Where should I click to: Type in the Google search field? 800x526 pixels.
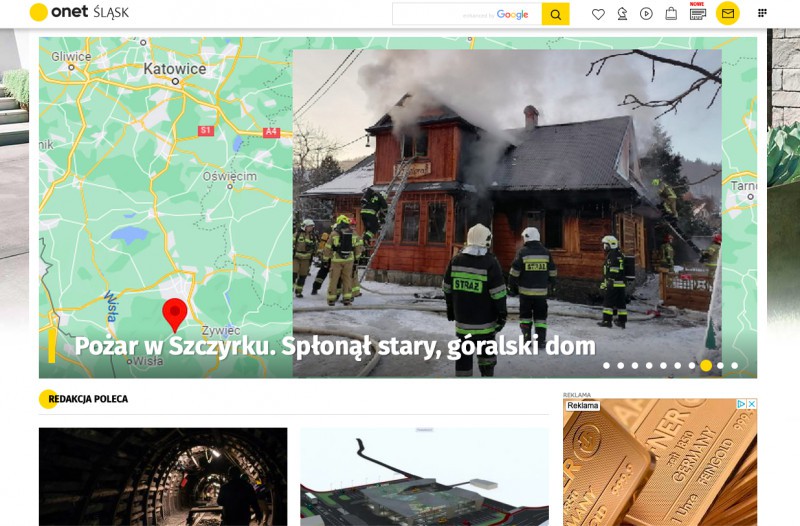coord(465,14)
